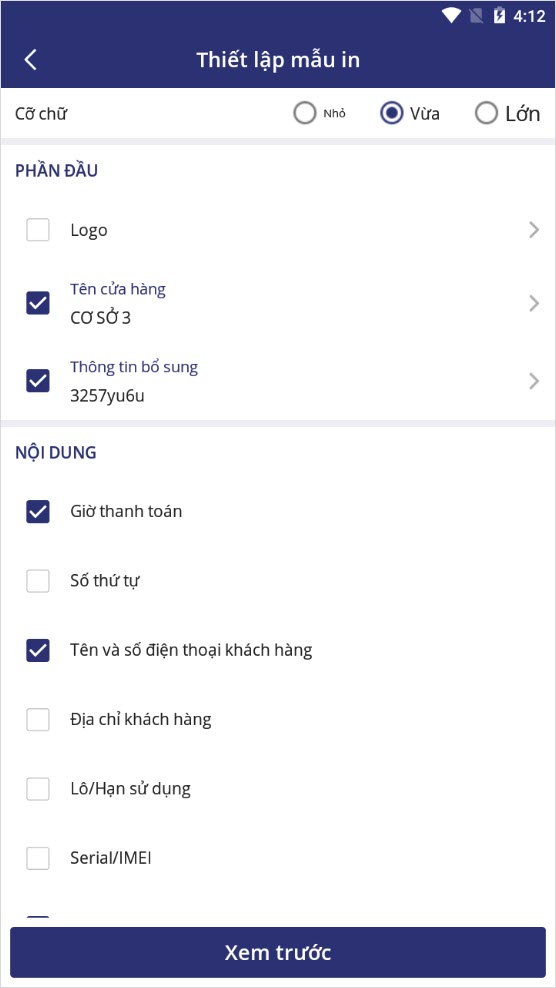Open Logo settings via chevron

(534, 230)
